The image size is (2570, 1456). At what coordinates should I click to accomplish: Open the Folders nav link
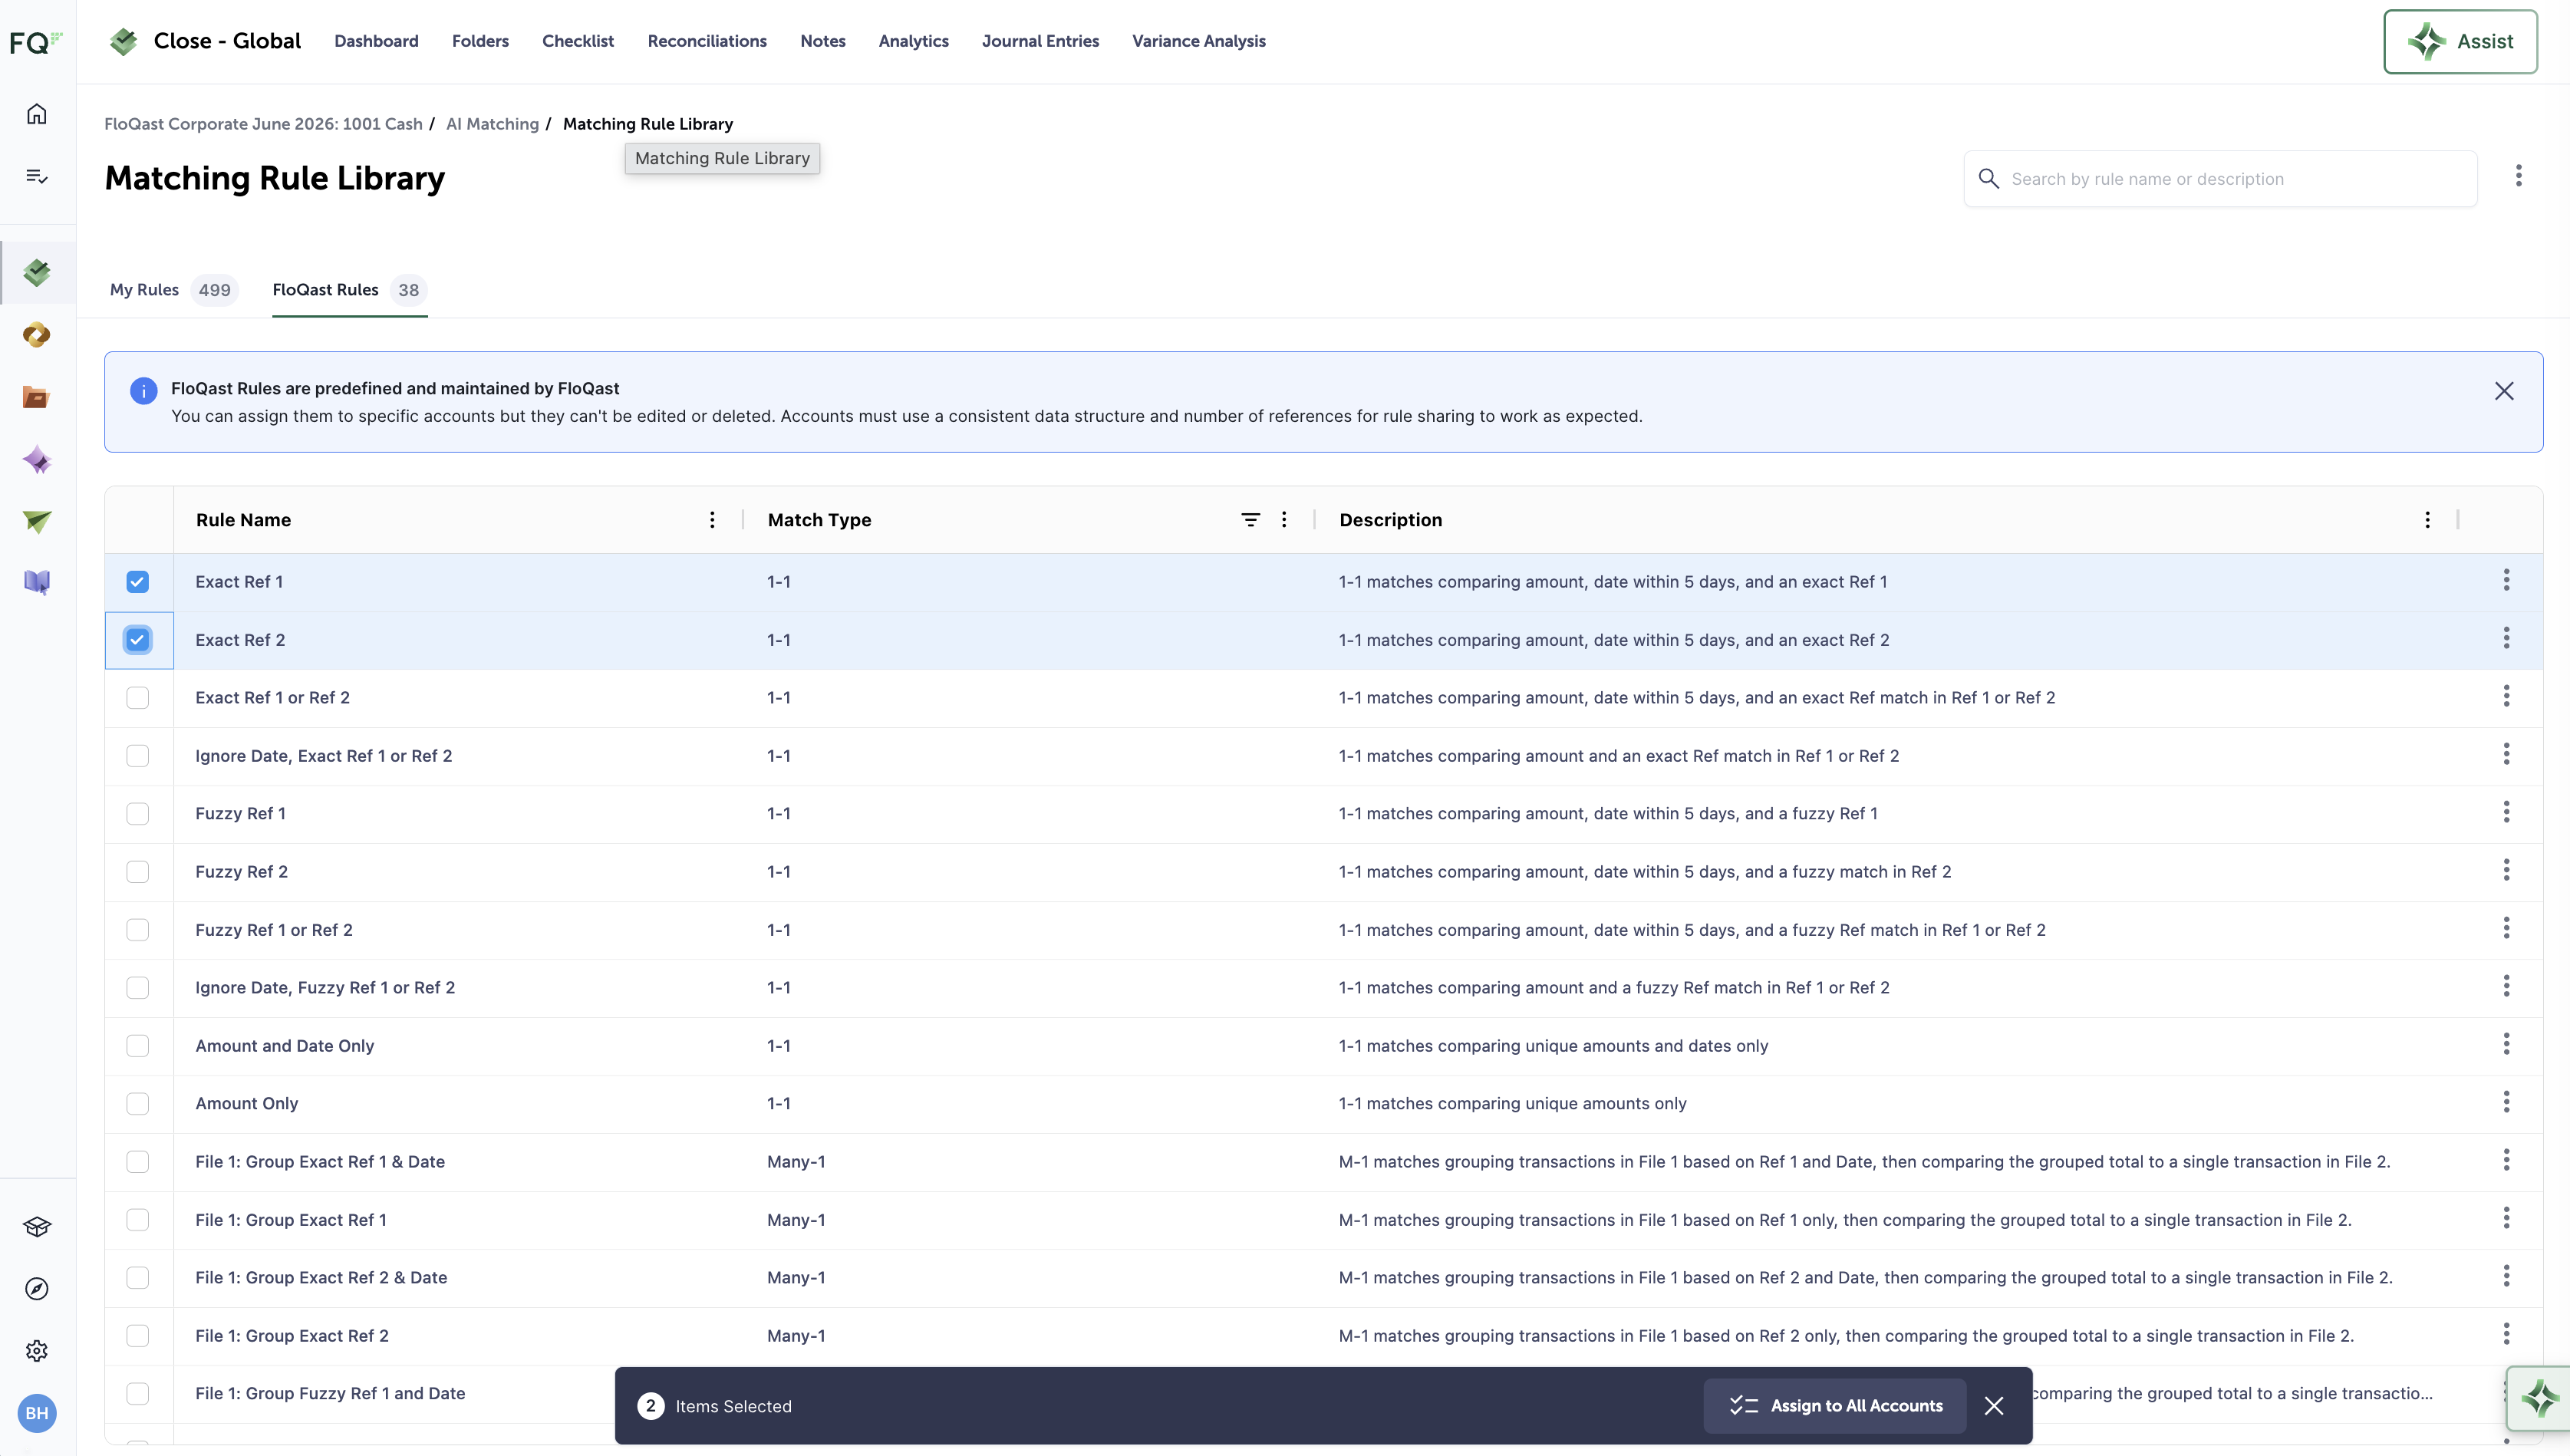click(480, 41)
